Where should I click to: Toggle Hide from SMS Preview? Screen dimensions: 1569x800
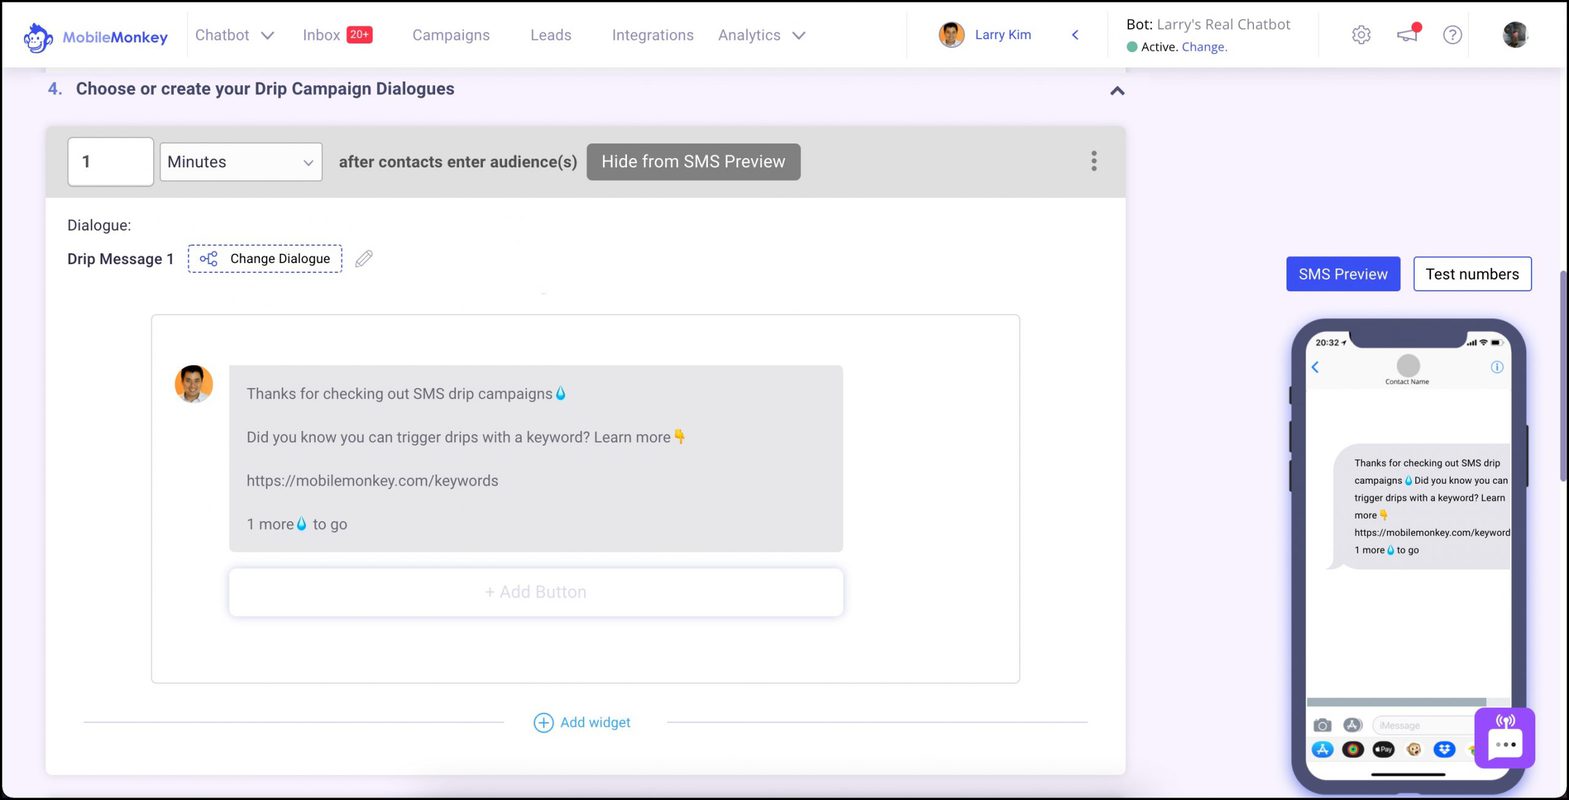coord(693,162)
